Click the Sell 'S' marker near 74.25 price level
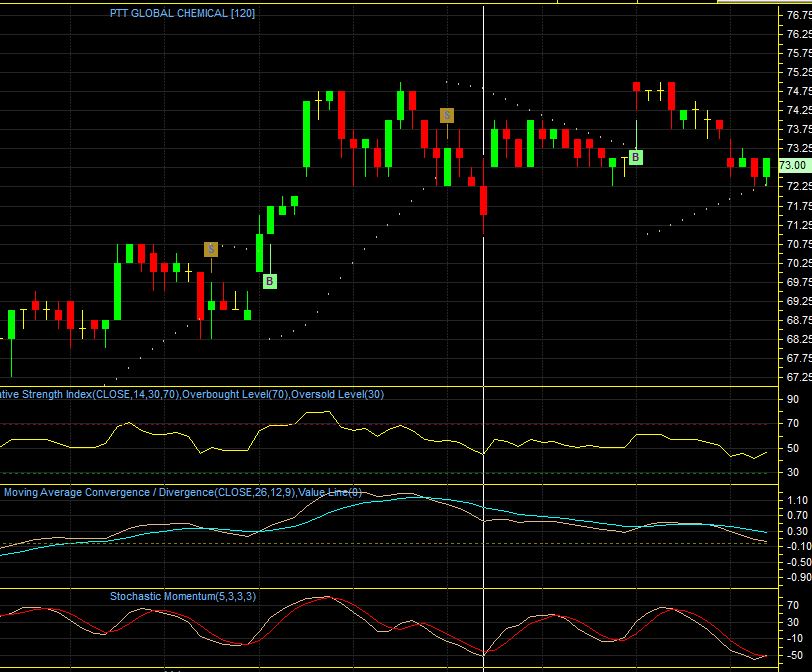 [x=447, y=115]
